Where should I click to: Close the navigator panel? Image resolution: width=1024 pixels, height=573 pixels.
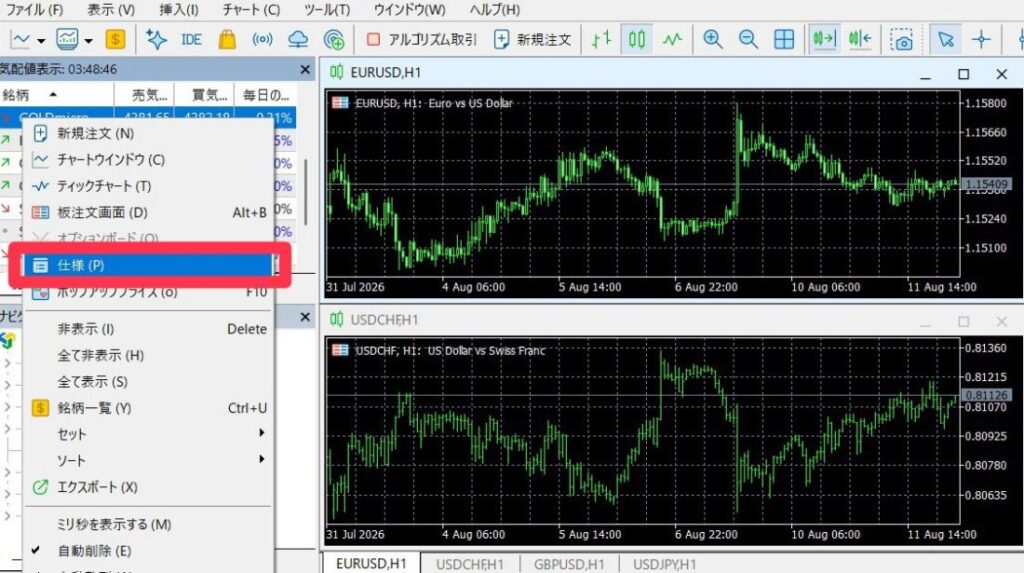[x=305, y=317]
